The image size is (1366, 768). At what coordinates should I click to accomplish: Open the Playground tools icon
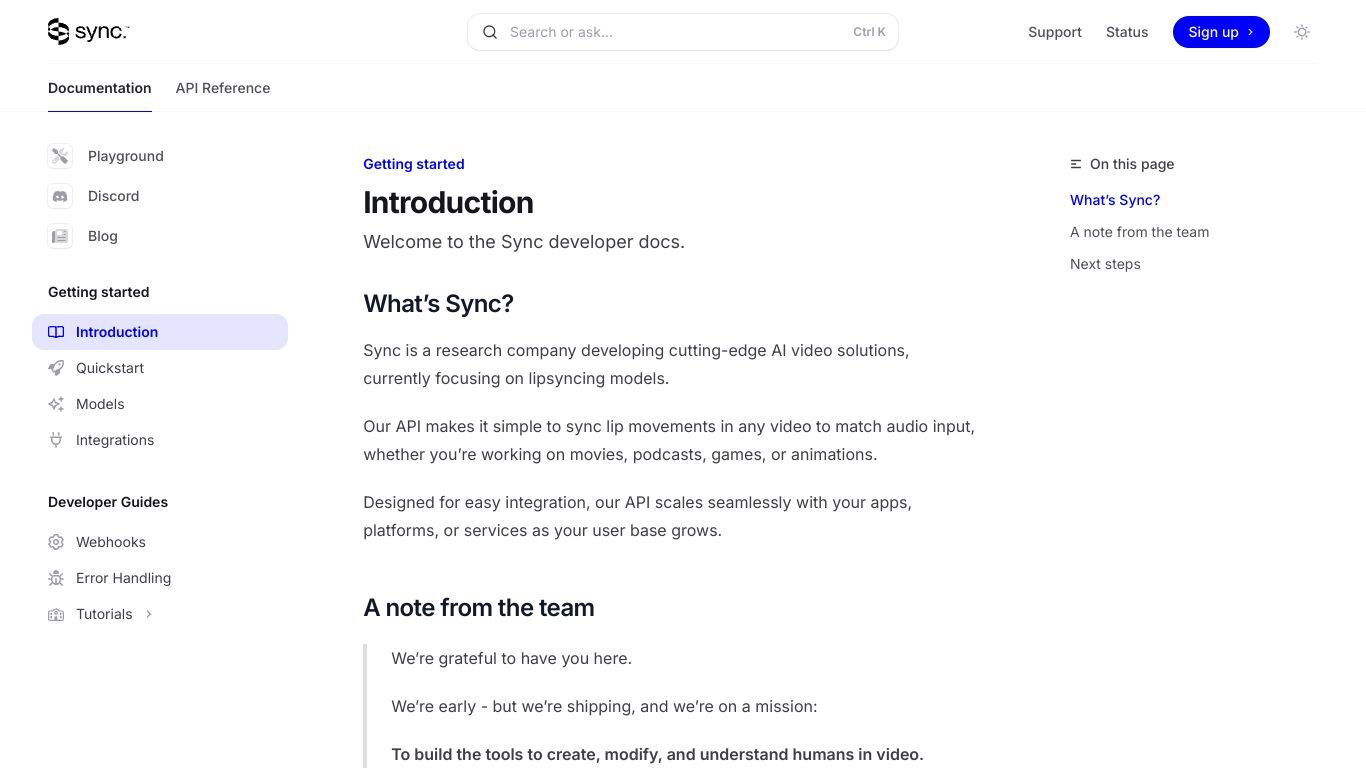pos(60,156)
